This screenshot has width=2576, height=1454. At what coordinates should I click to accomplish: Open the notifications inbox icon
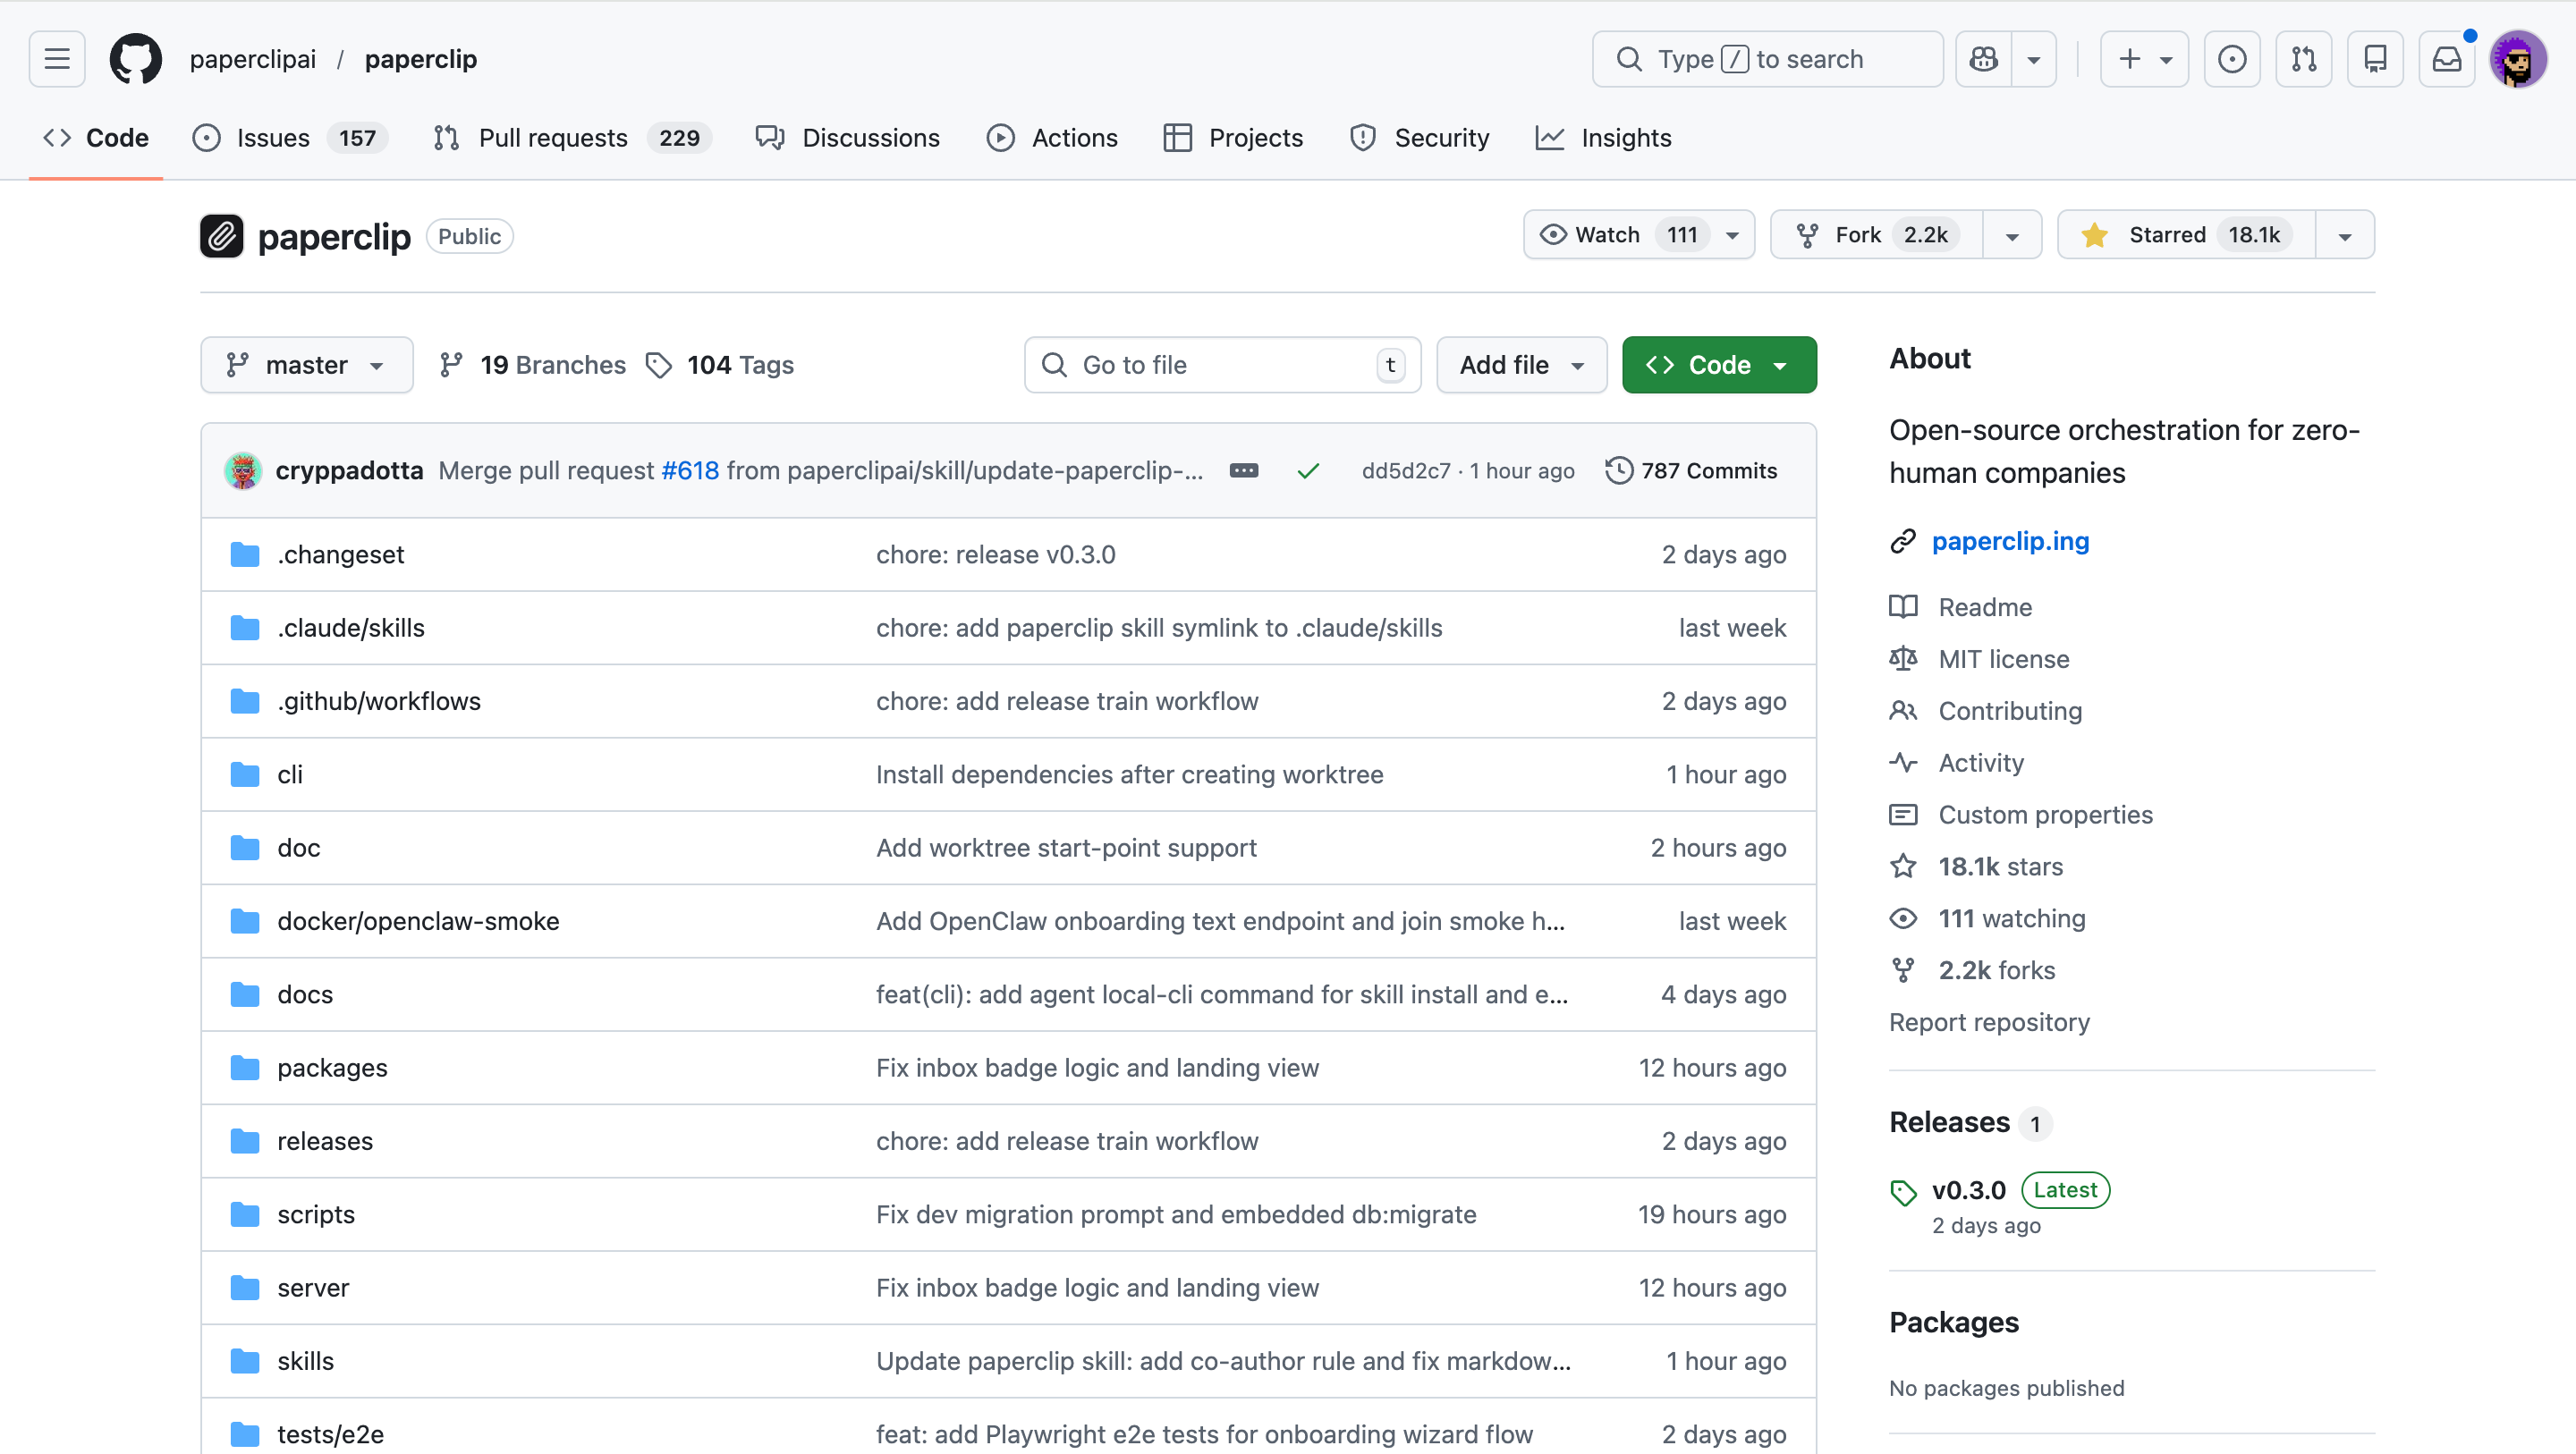point(2446,59)
